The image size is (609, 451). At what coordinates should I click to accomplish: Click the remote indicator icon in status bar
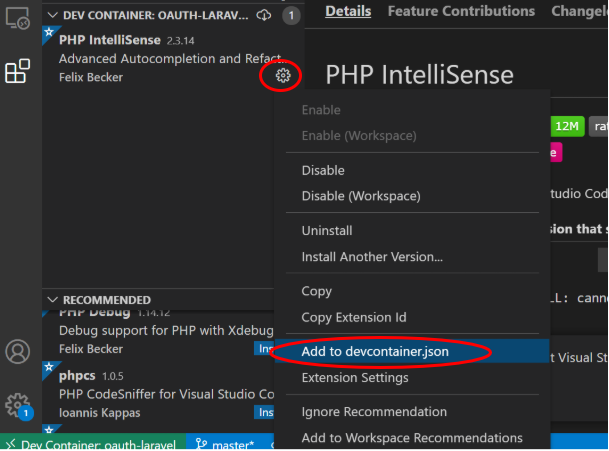11,444
